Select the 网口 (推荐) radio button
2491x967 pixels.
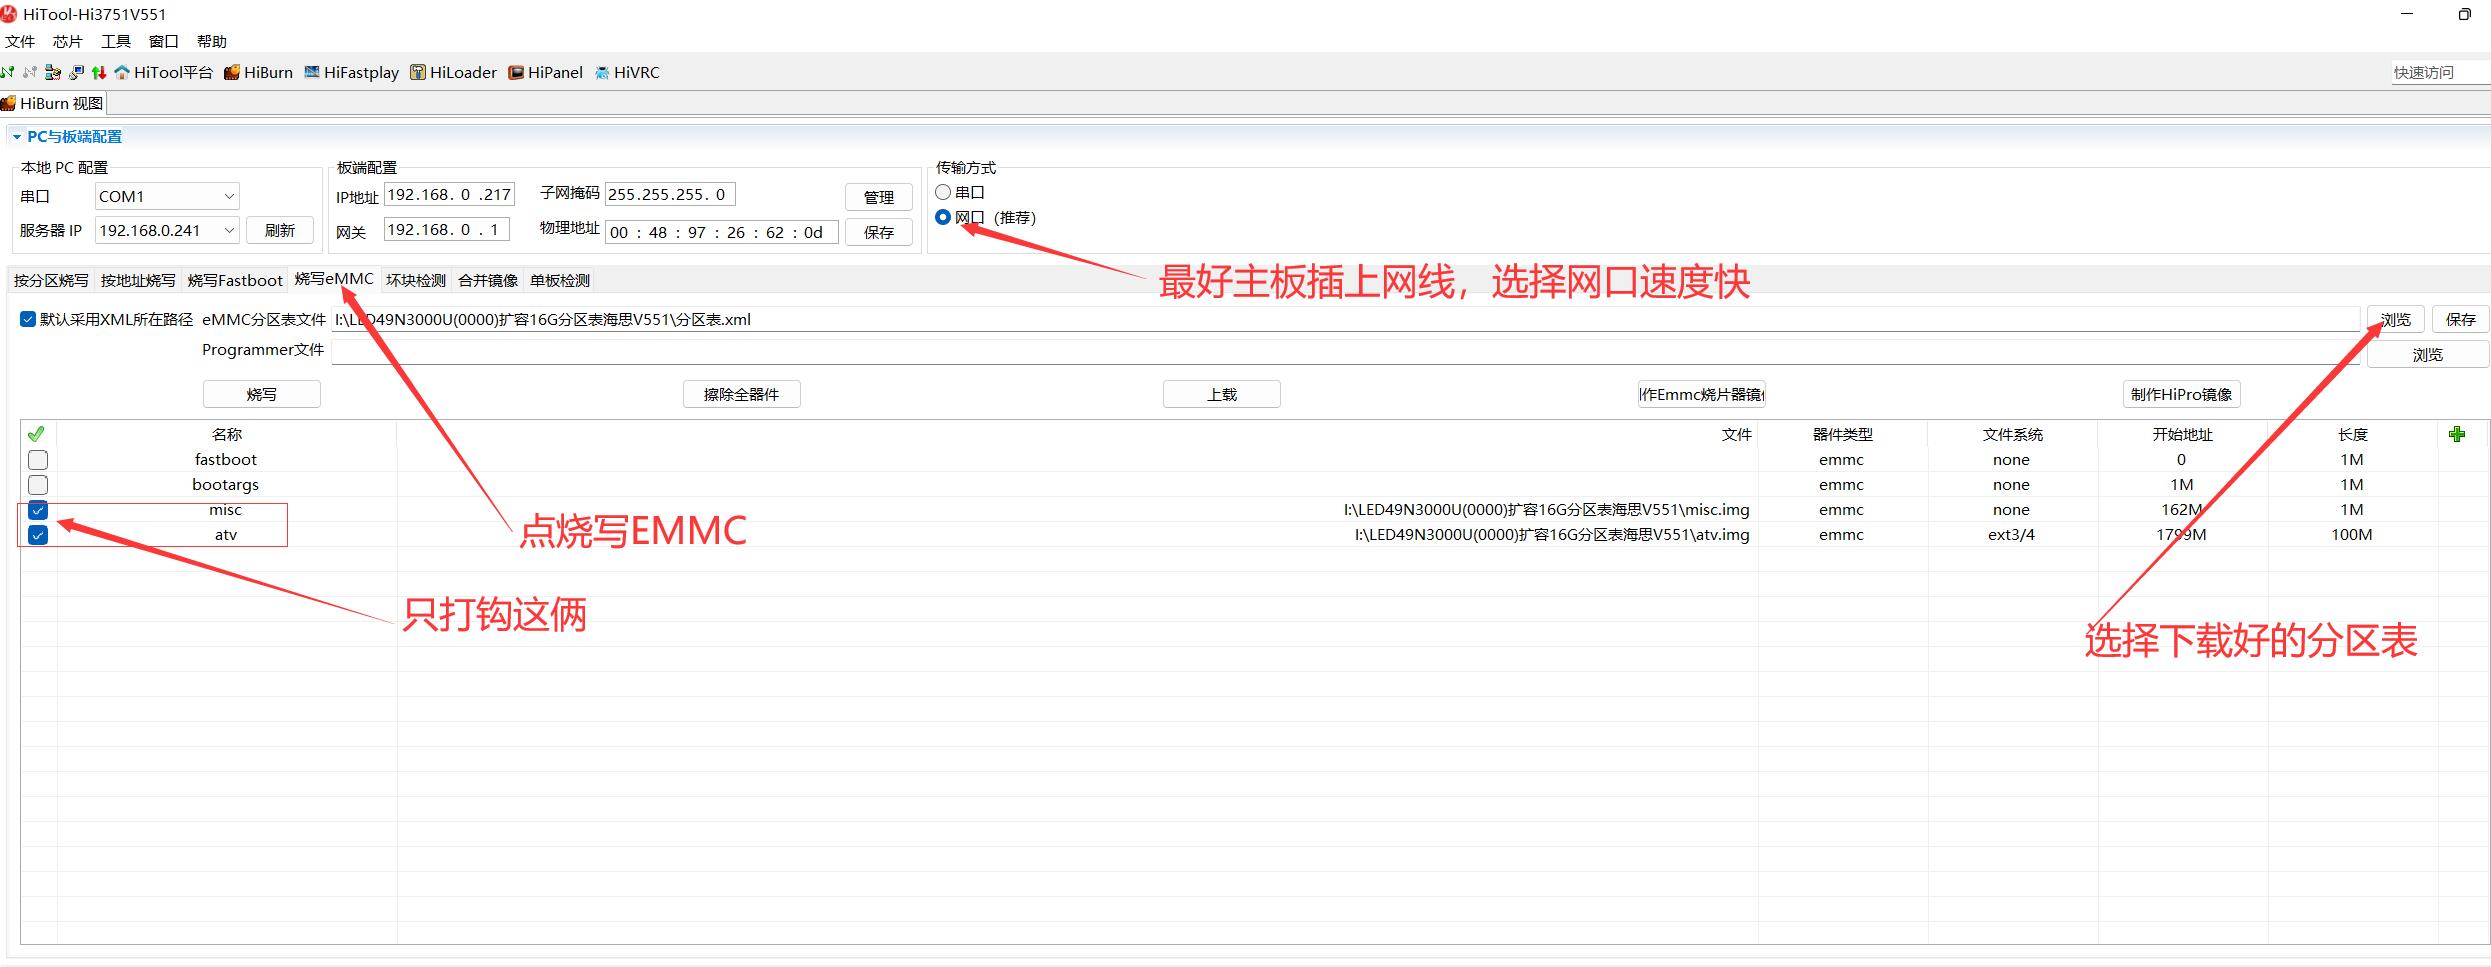click(943, 217)
